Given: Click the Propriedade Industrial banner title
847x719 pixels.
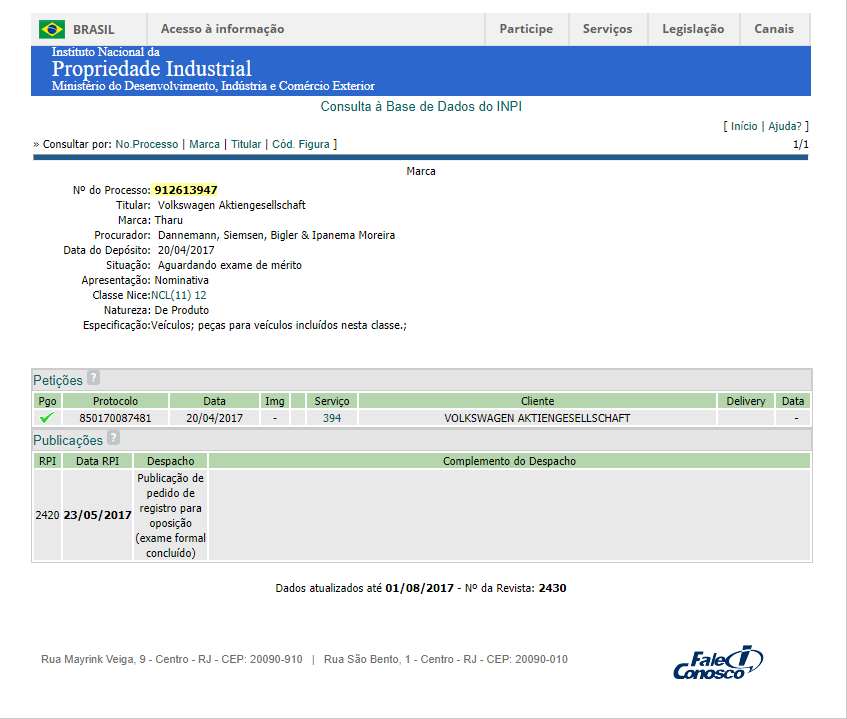Looking at the screenshot, I should click(x=152, y=69).
